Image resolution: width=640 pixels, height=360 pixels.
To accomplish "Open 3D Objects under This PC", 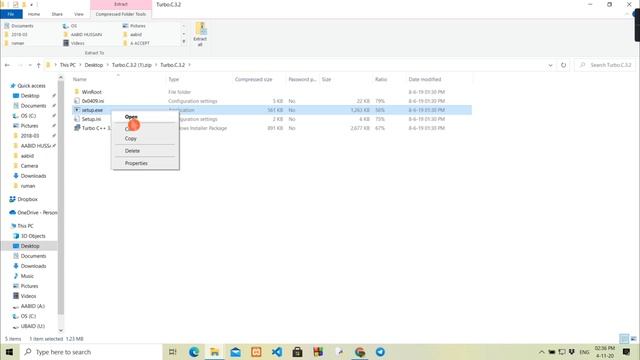I will point(33,236).
